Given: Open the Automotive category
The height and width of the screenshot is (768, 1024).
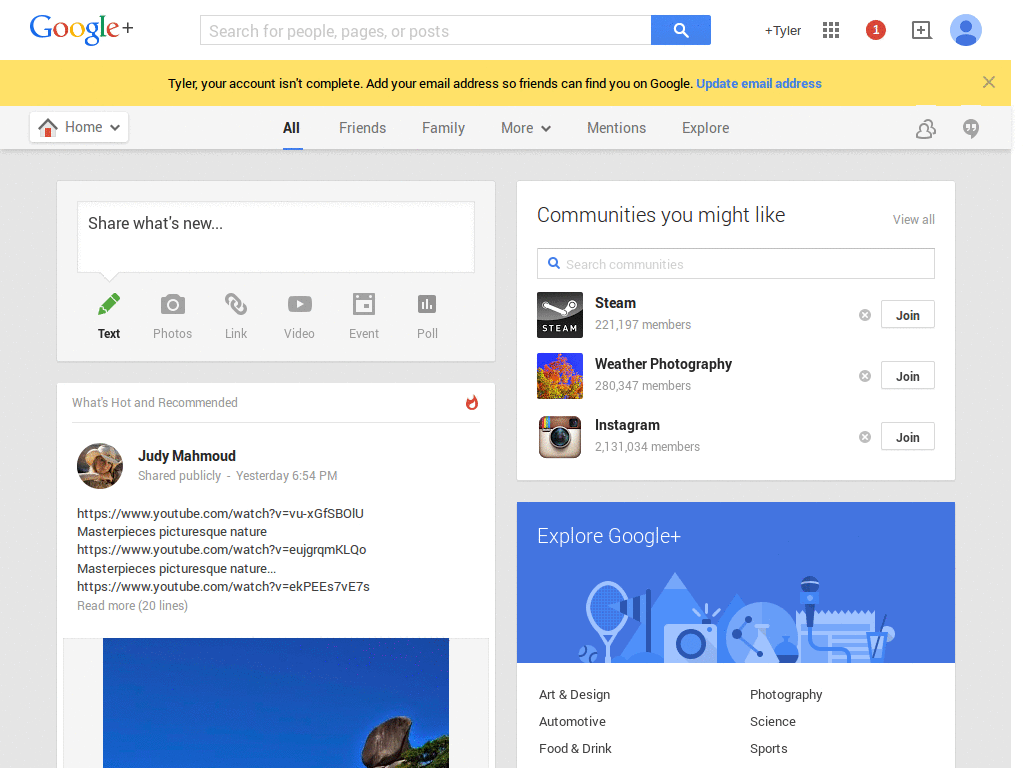Looking at the screenshot, I should pyautogui.click(x=572, y=721).
